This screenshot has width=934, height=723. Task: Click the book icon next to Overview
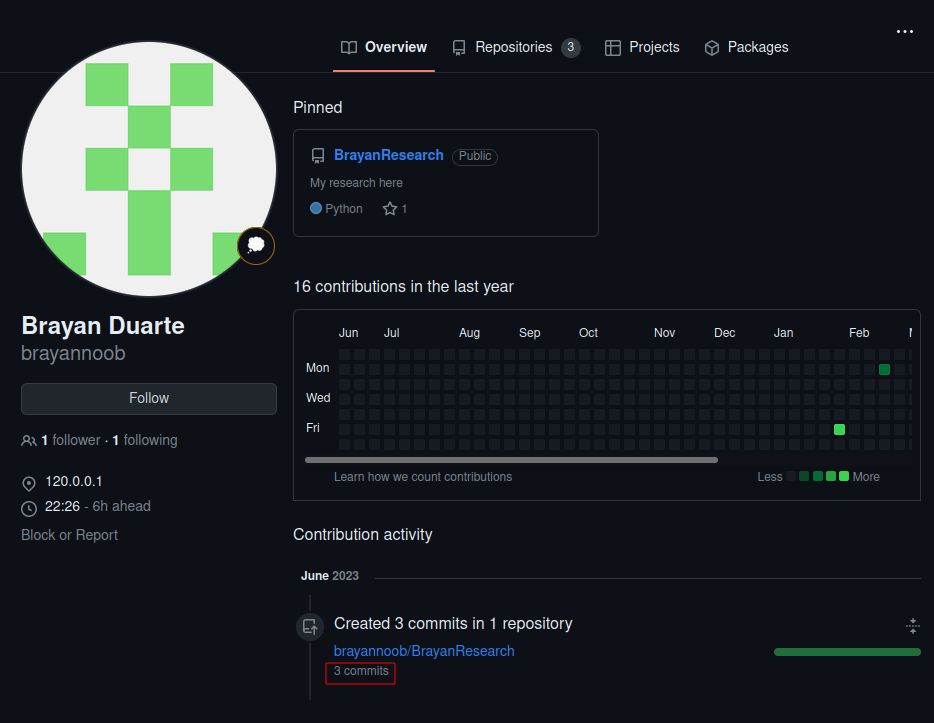click(349, 48)
